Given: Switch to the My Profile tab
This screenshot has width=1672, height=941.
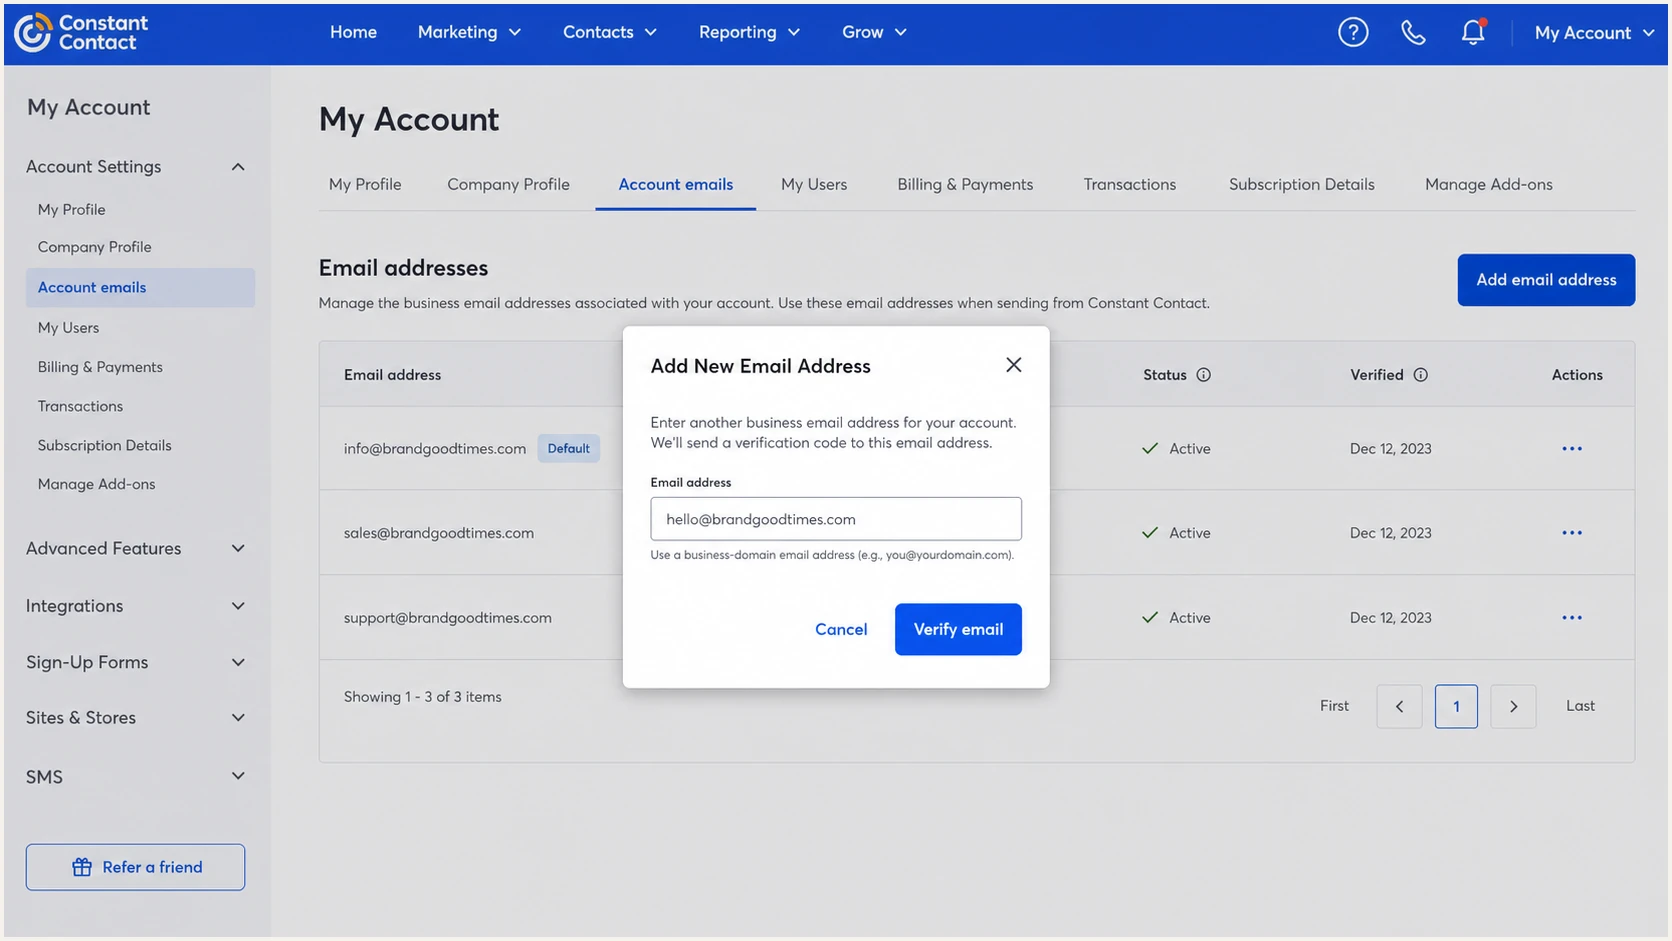Looking at the screenshot, I should tap(365, 184).
